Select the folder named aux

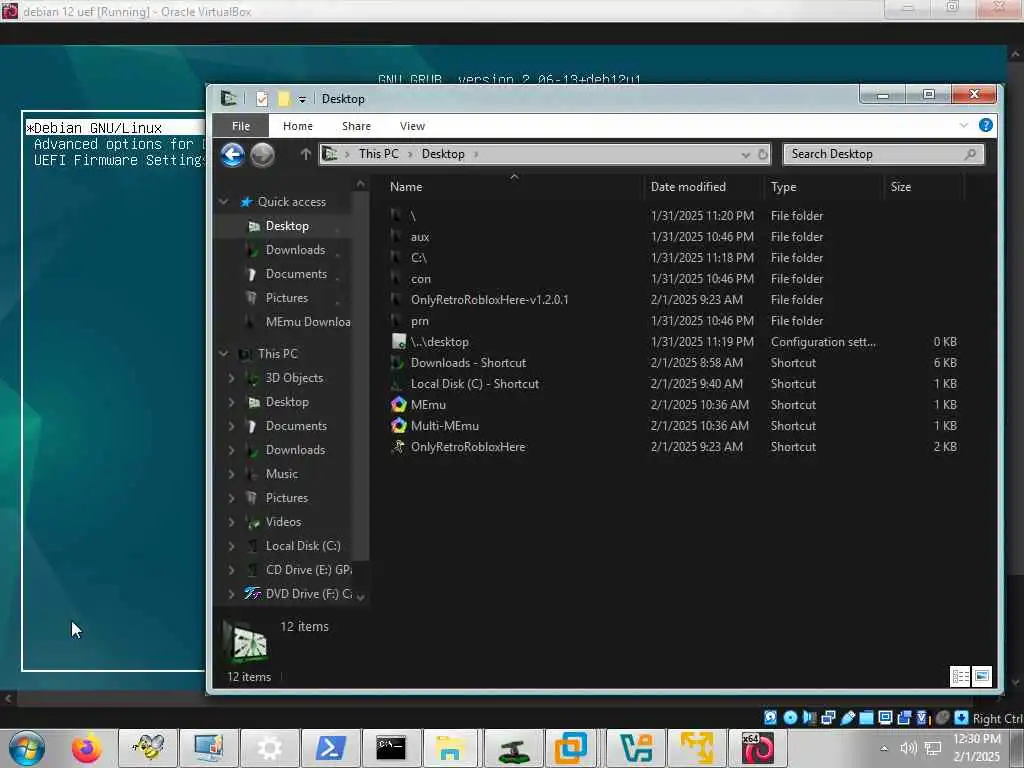click(x=420, y=236)
